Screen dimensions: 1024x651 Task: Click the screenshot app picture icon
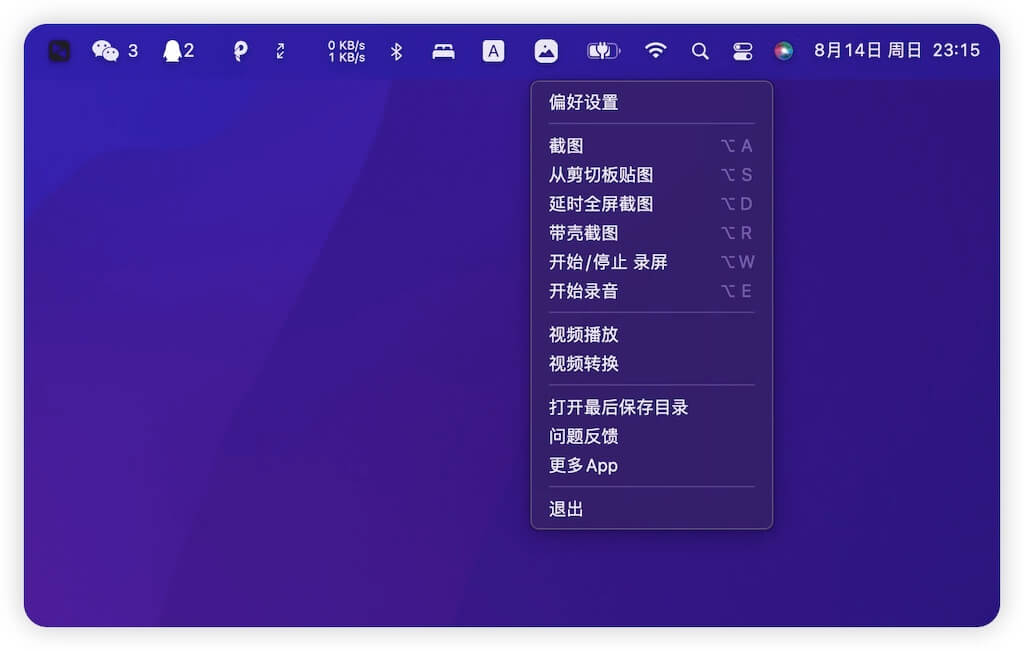pos(546,51)
